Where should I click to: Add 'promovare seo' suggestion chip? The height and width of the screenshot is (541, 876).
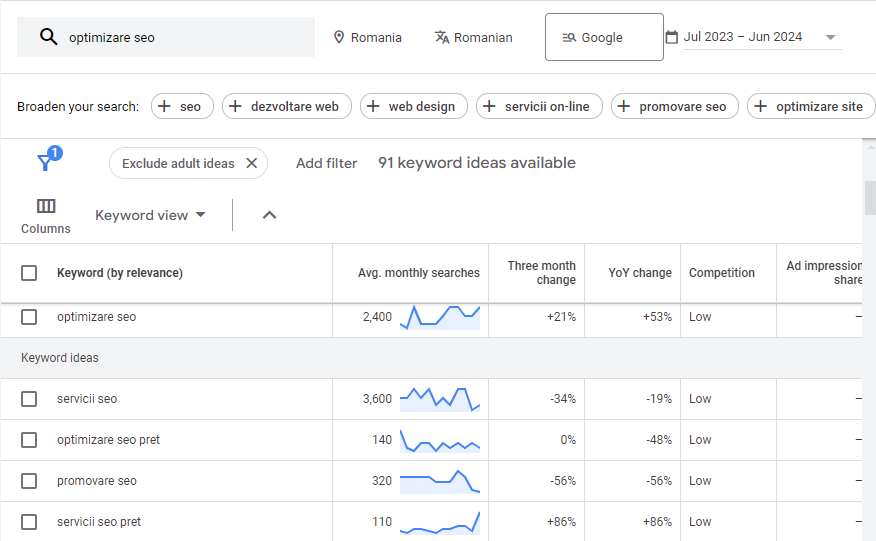[x=674, y=106]
